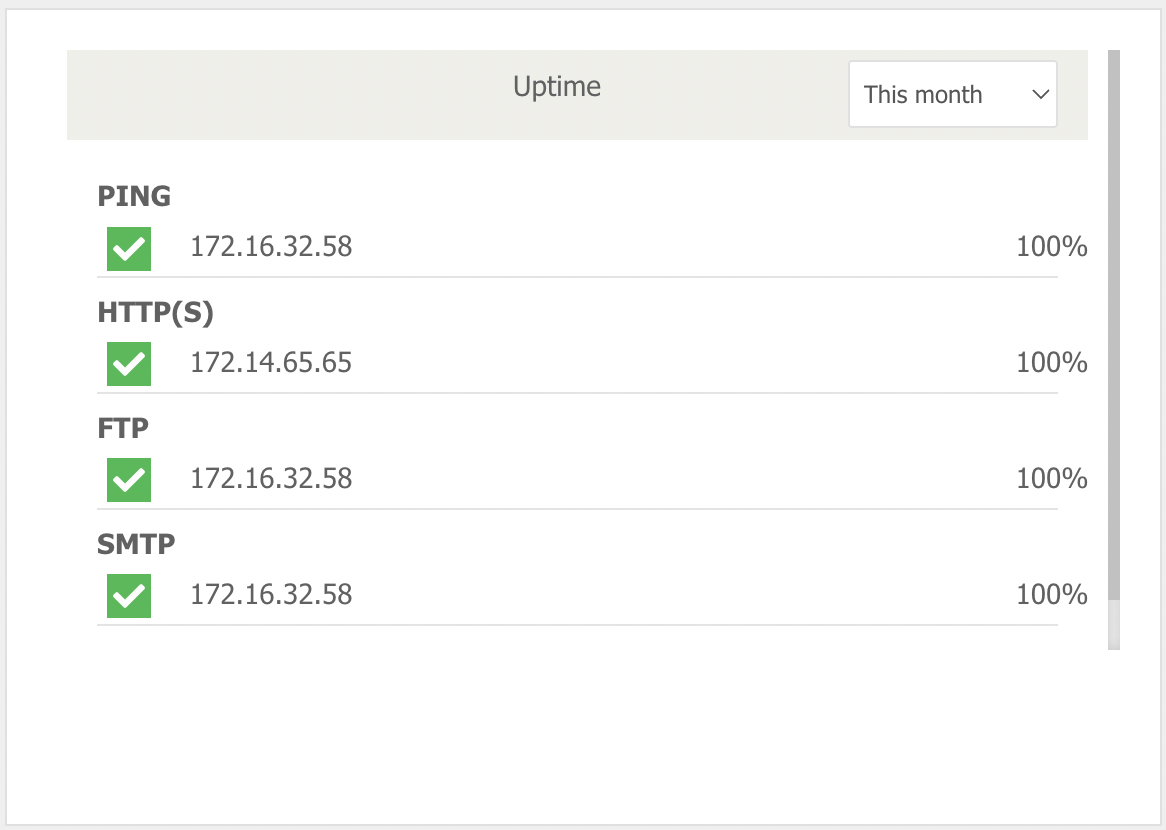1166x830 pixels.
Task: Open the HTTP(S) monitor 172.14.65.65
Action: click(x=271, y=363)
